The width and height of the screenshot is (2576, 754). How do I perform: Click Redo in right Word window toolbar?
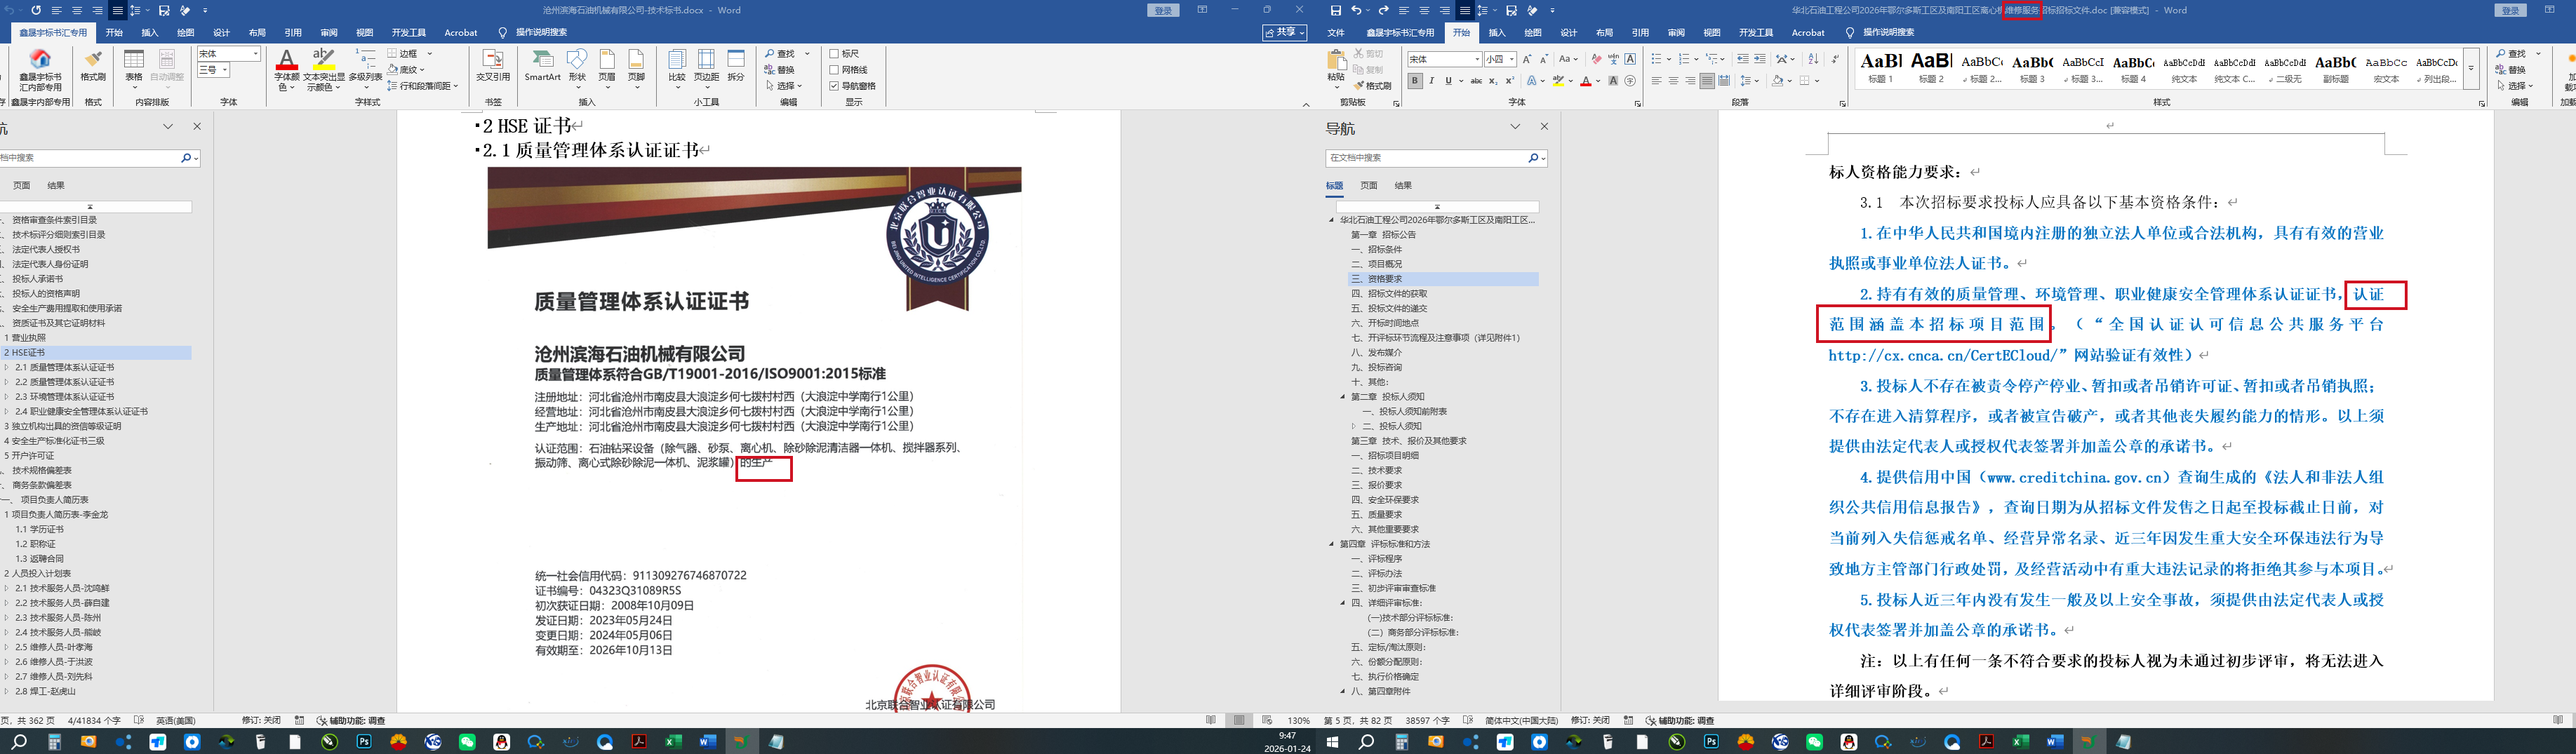[1383, 10]
